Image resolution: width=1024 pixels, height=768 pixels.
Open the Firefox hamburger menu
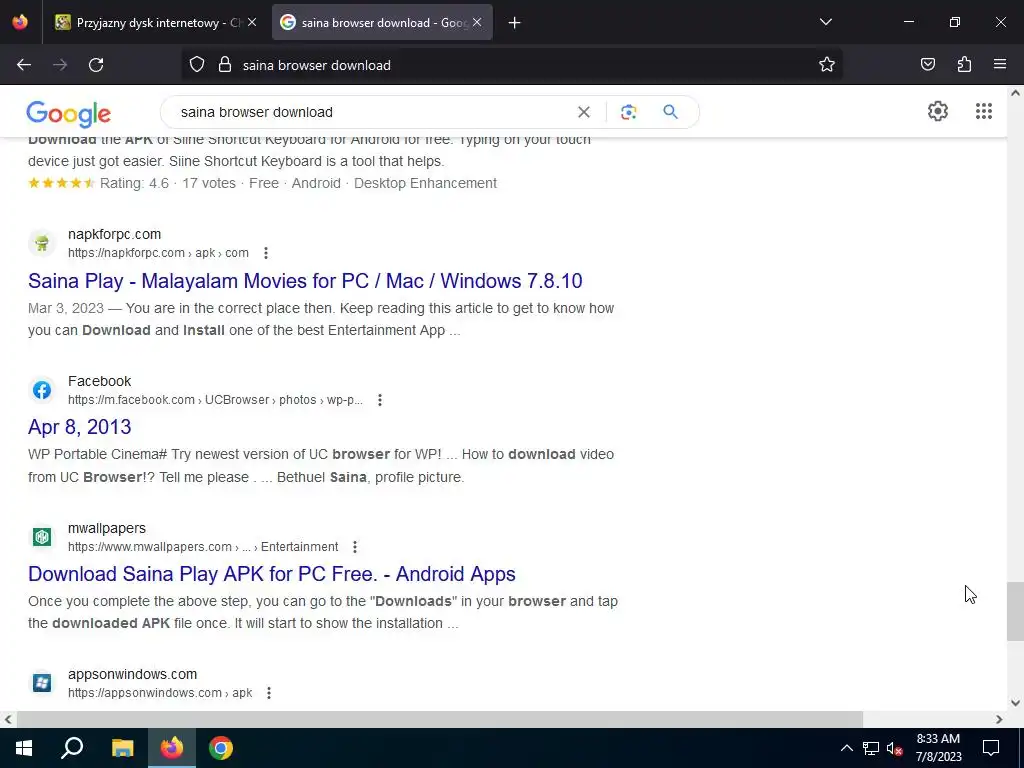tap(1000, 65)
